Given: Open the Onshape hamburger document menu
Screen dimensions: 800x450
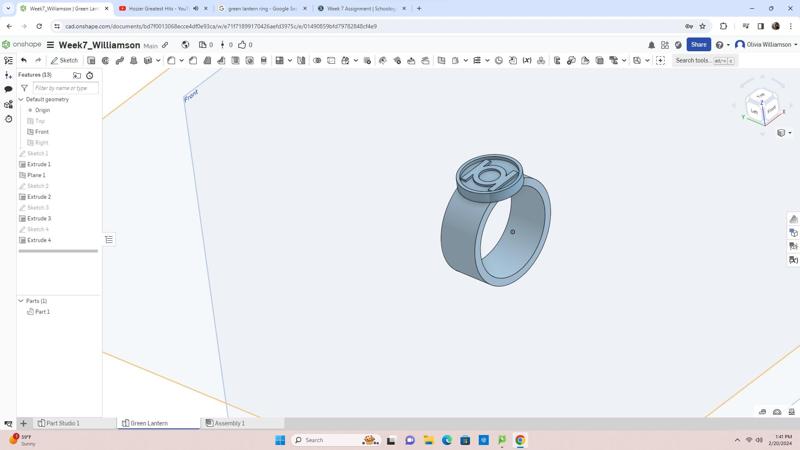Looking at the screenshot, I should pos(51,45).
